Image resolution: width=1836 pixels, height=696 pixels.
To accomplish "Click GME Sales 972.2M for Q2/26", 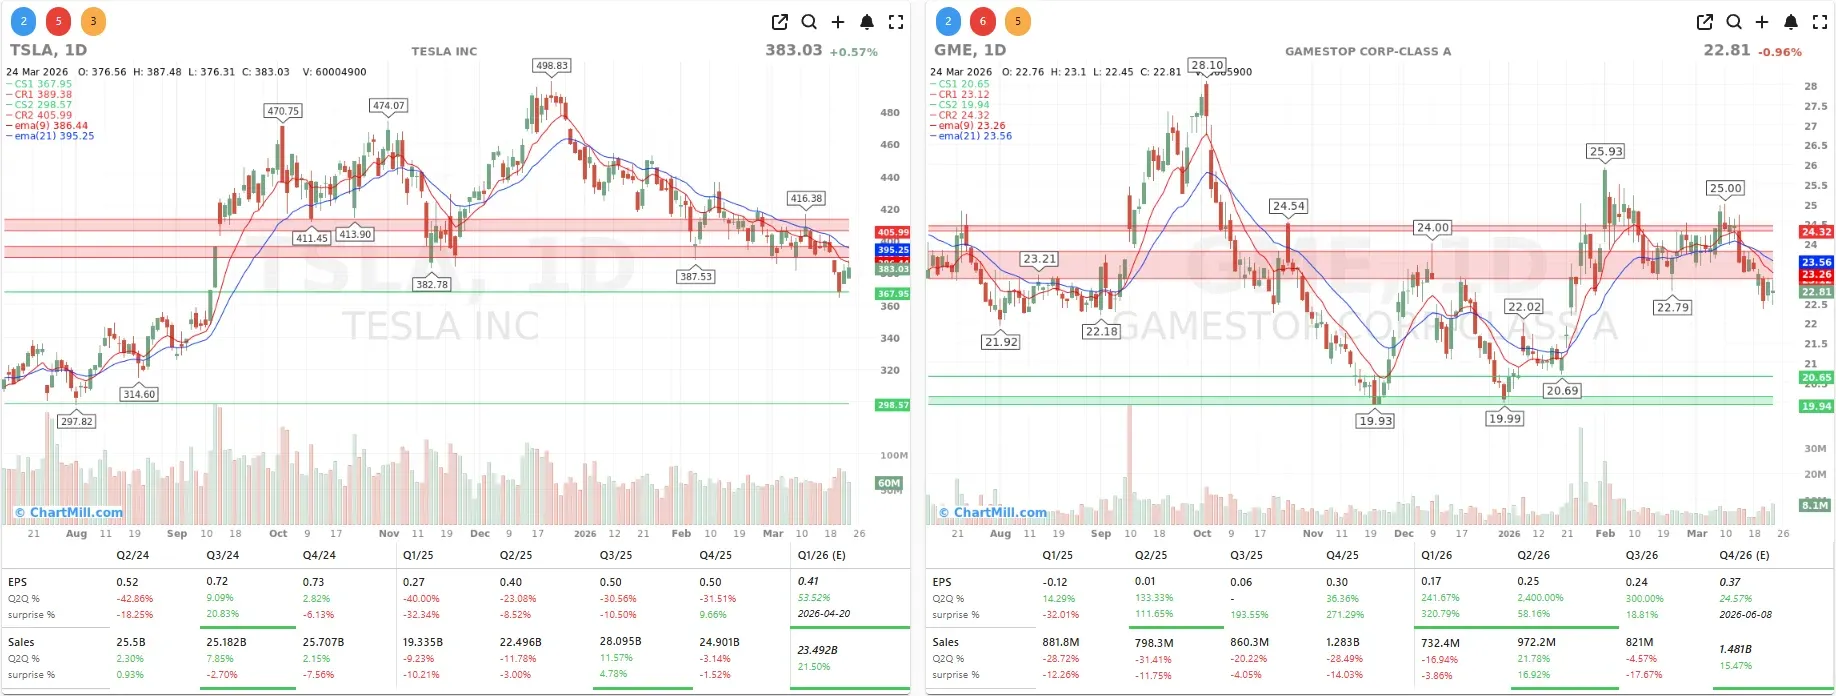I will tap(1536, 642).
